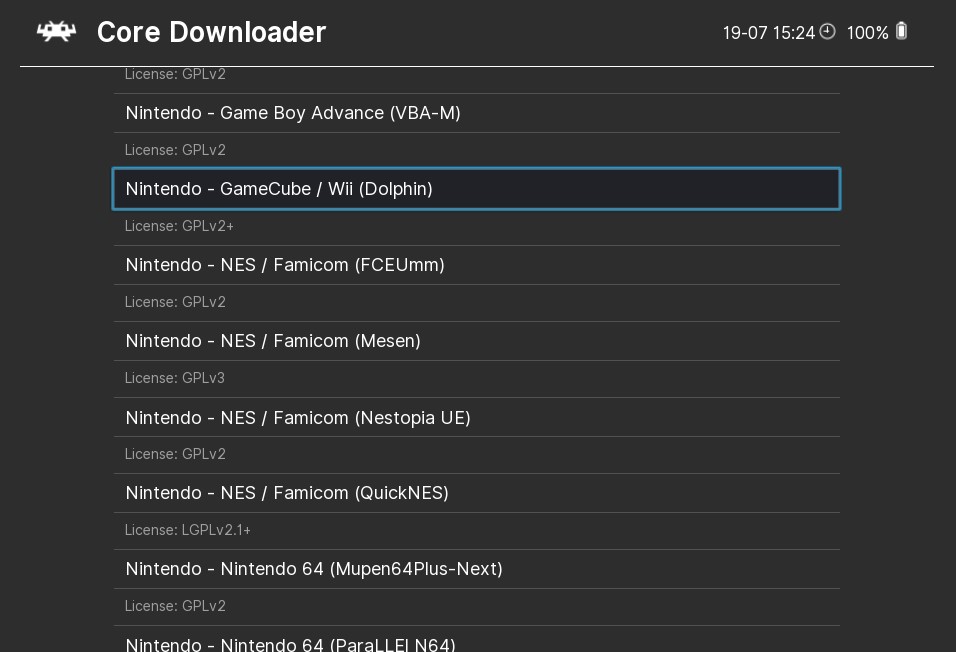Click the Core Downloader title text
The height and width of the screenshot is (652, 956).
coord(211,32)
